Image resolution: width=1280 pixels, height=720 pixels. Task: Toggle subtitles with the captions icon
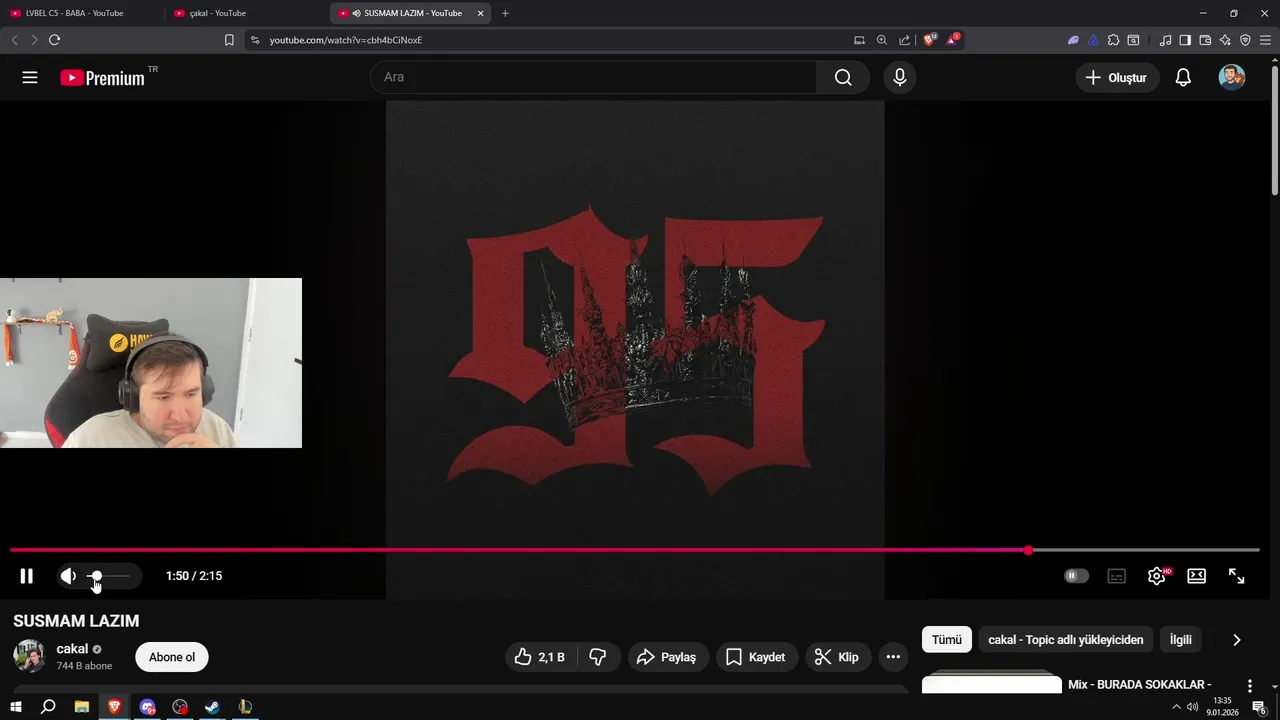1116,576
